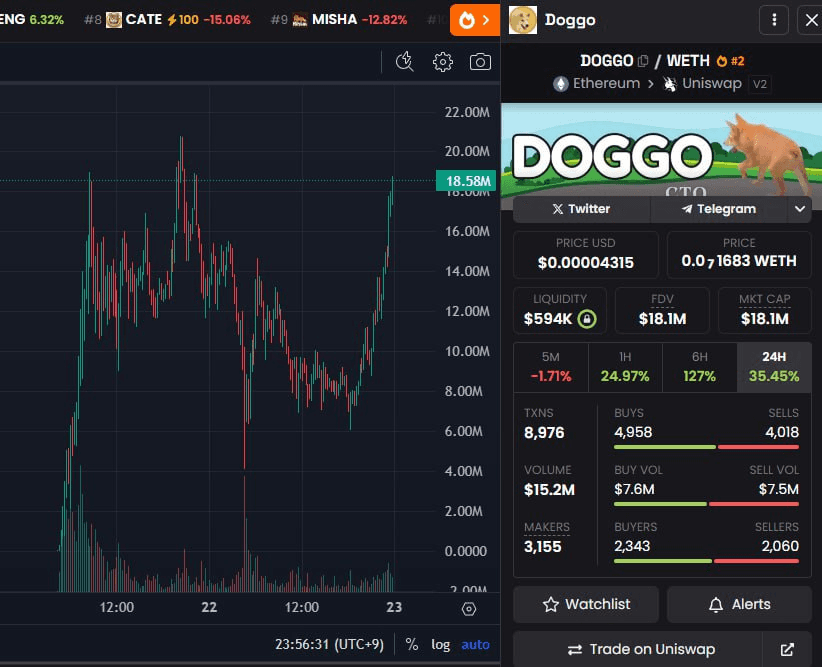Image resolution: width=822 pixels, height=667 pixels.
Task: Click the buy vol versus sell vol bar
Action: (x=706, y=504)
